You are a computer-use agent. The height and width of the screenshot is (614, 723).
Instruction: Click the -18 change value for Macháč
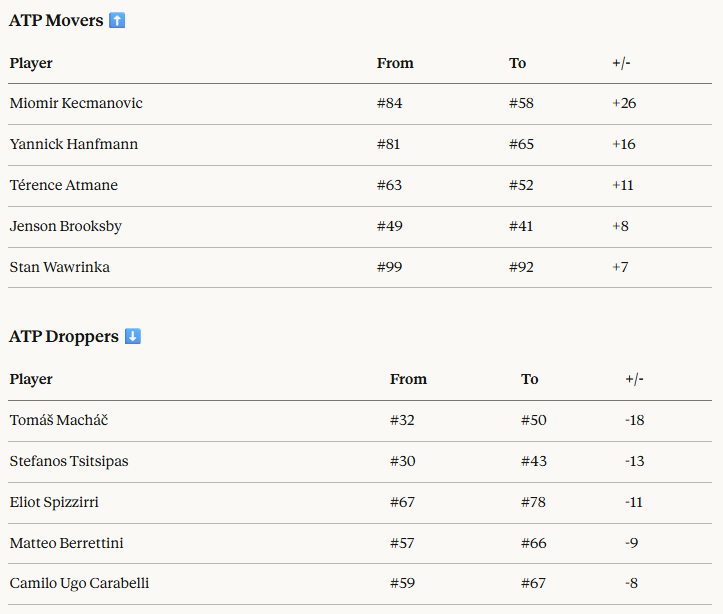634,420
